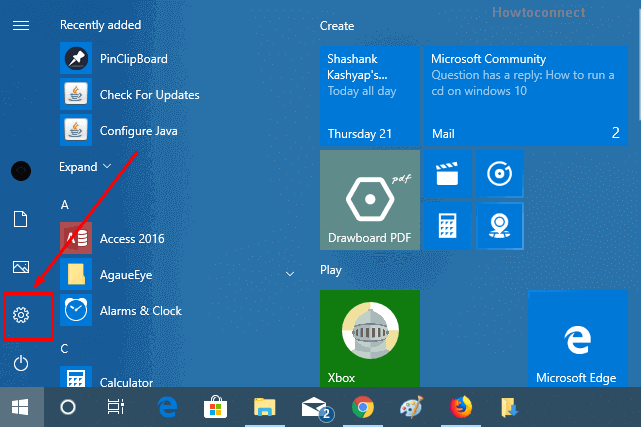Open Configure Java entry
This screenshot has height=427, width=641.
tap(119, 131)
